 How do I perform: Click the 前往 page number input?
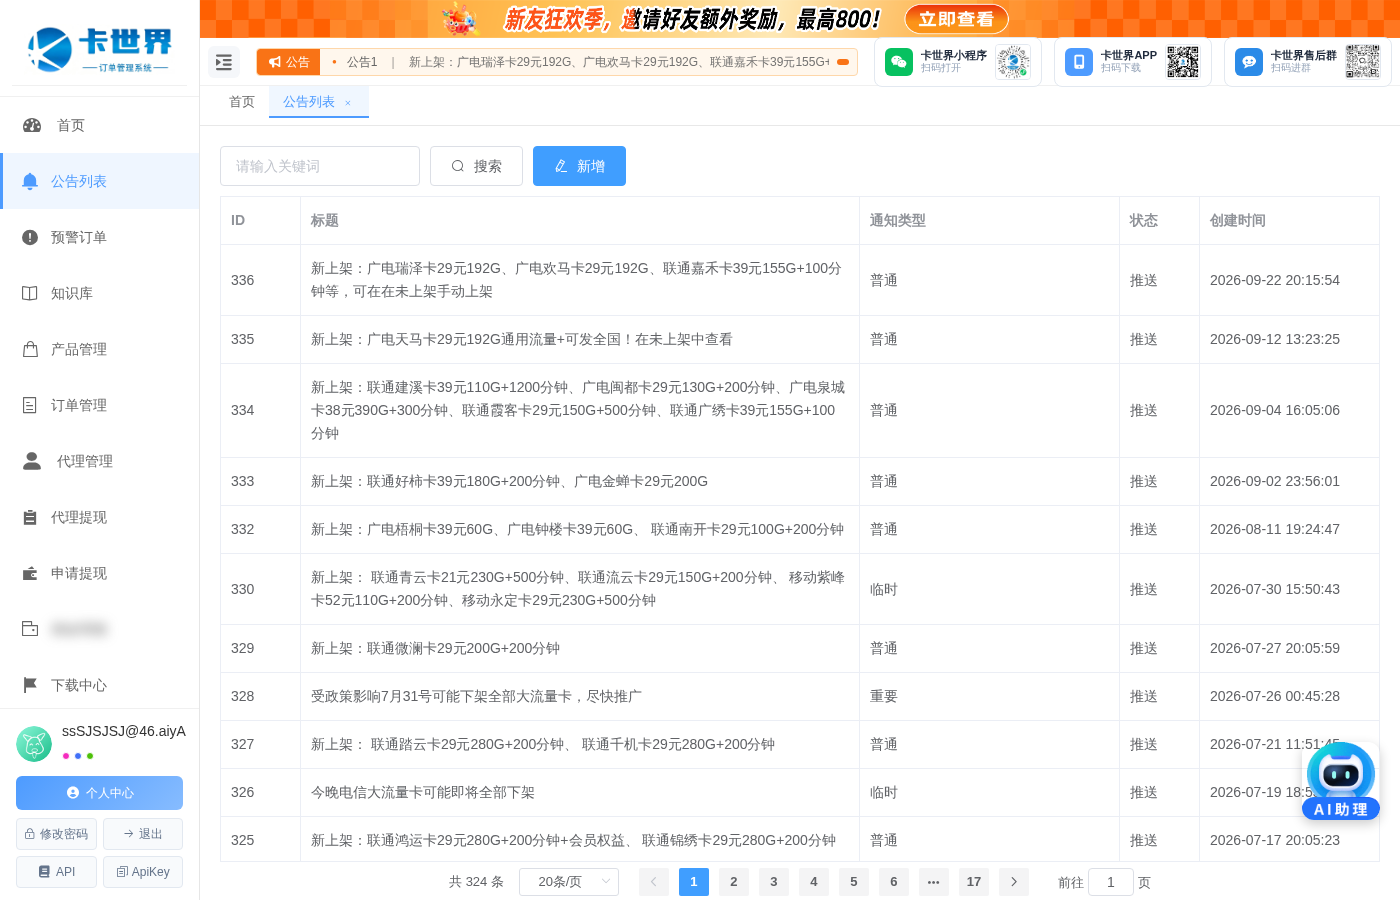point(1110,882)
